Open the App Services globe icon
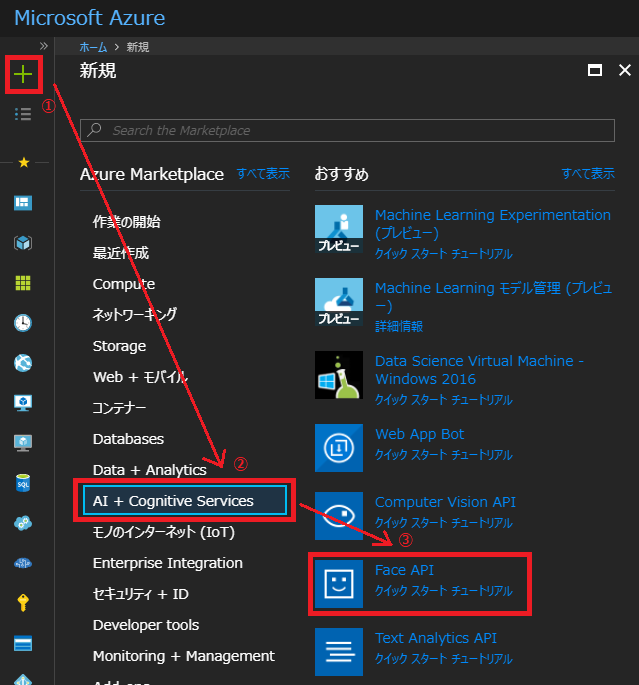The image size is (639, 685). pos(23,363)
